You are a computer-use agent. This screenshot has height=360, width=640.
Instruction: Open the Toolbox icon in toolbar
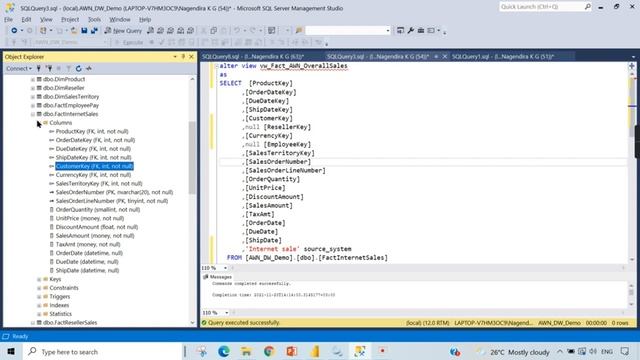[x=421, y=31]
